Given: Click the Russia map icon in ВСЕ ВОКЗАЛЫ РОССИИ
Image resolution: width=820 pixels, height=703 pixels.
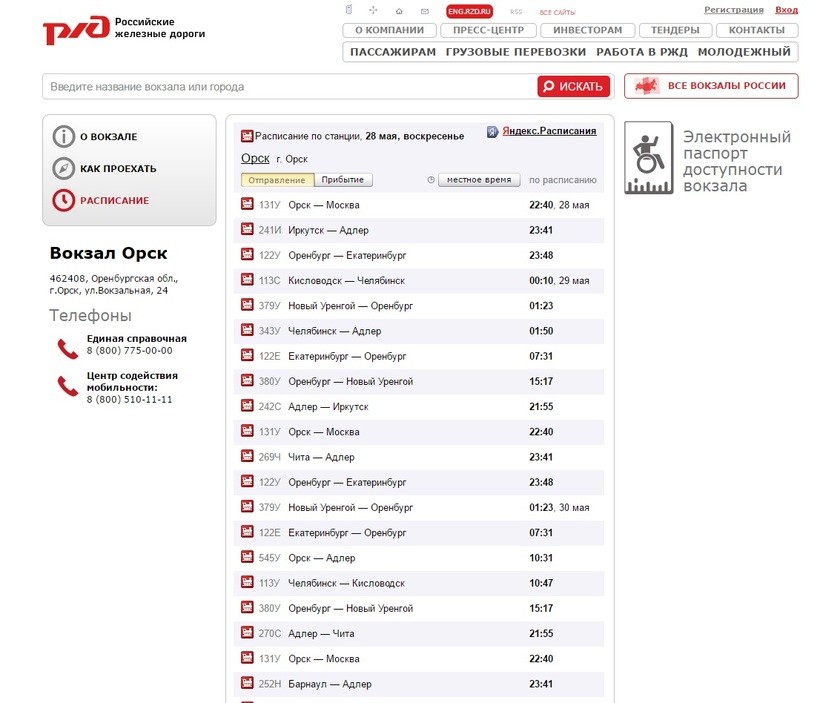Looking at the screenshot, I should pos(646,86).
